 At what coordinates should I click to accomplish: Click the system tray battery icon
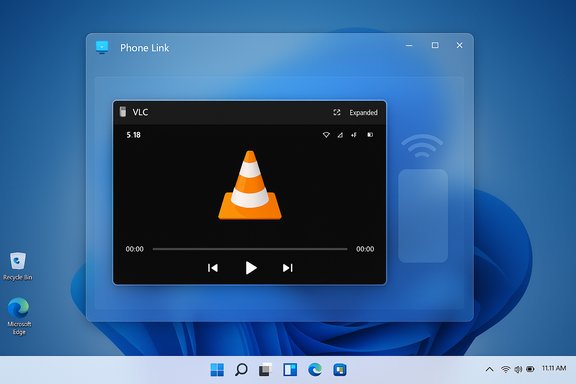click(530, 369)
